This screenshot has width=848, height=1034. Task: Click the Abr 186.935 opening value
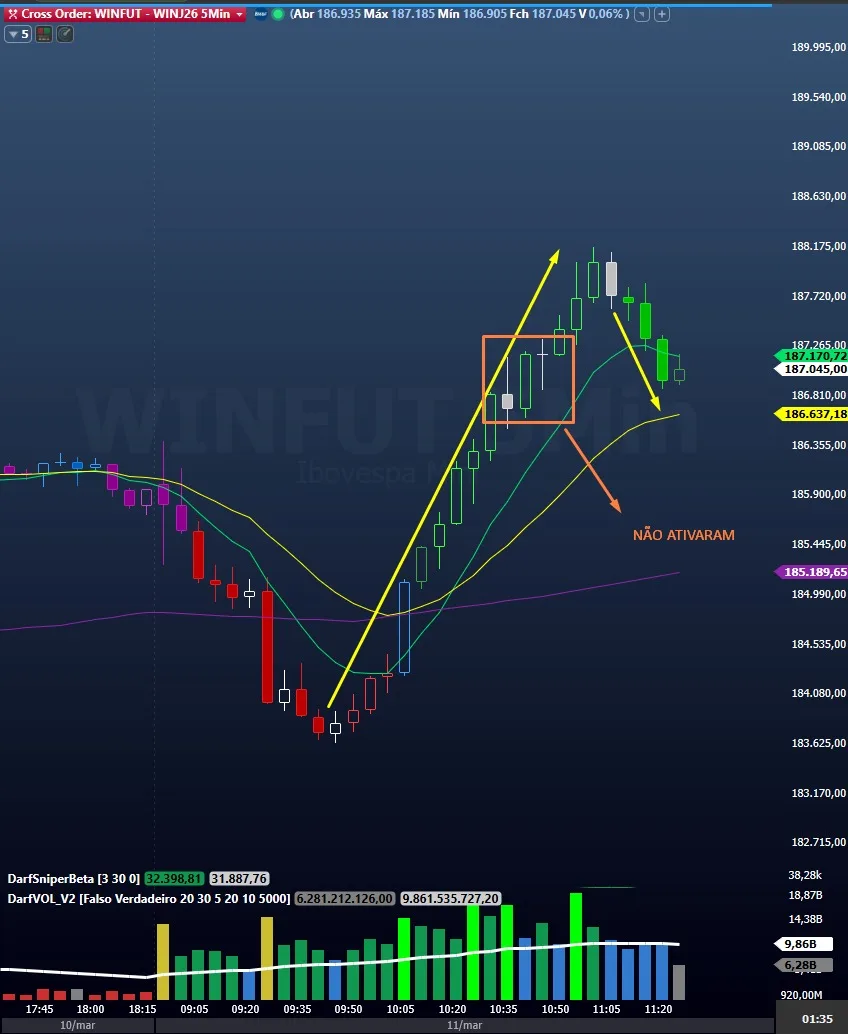[327, 14]
